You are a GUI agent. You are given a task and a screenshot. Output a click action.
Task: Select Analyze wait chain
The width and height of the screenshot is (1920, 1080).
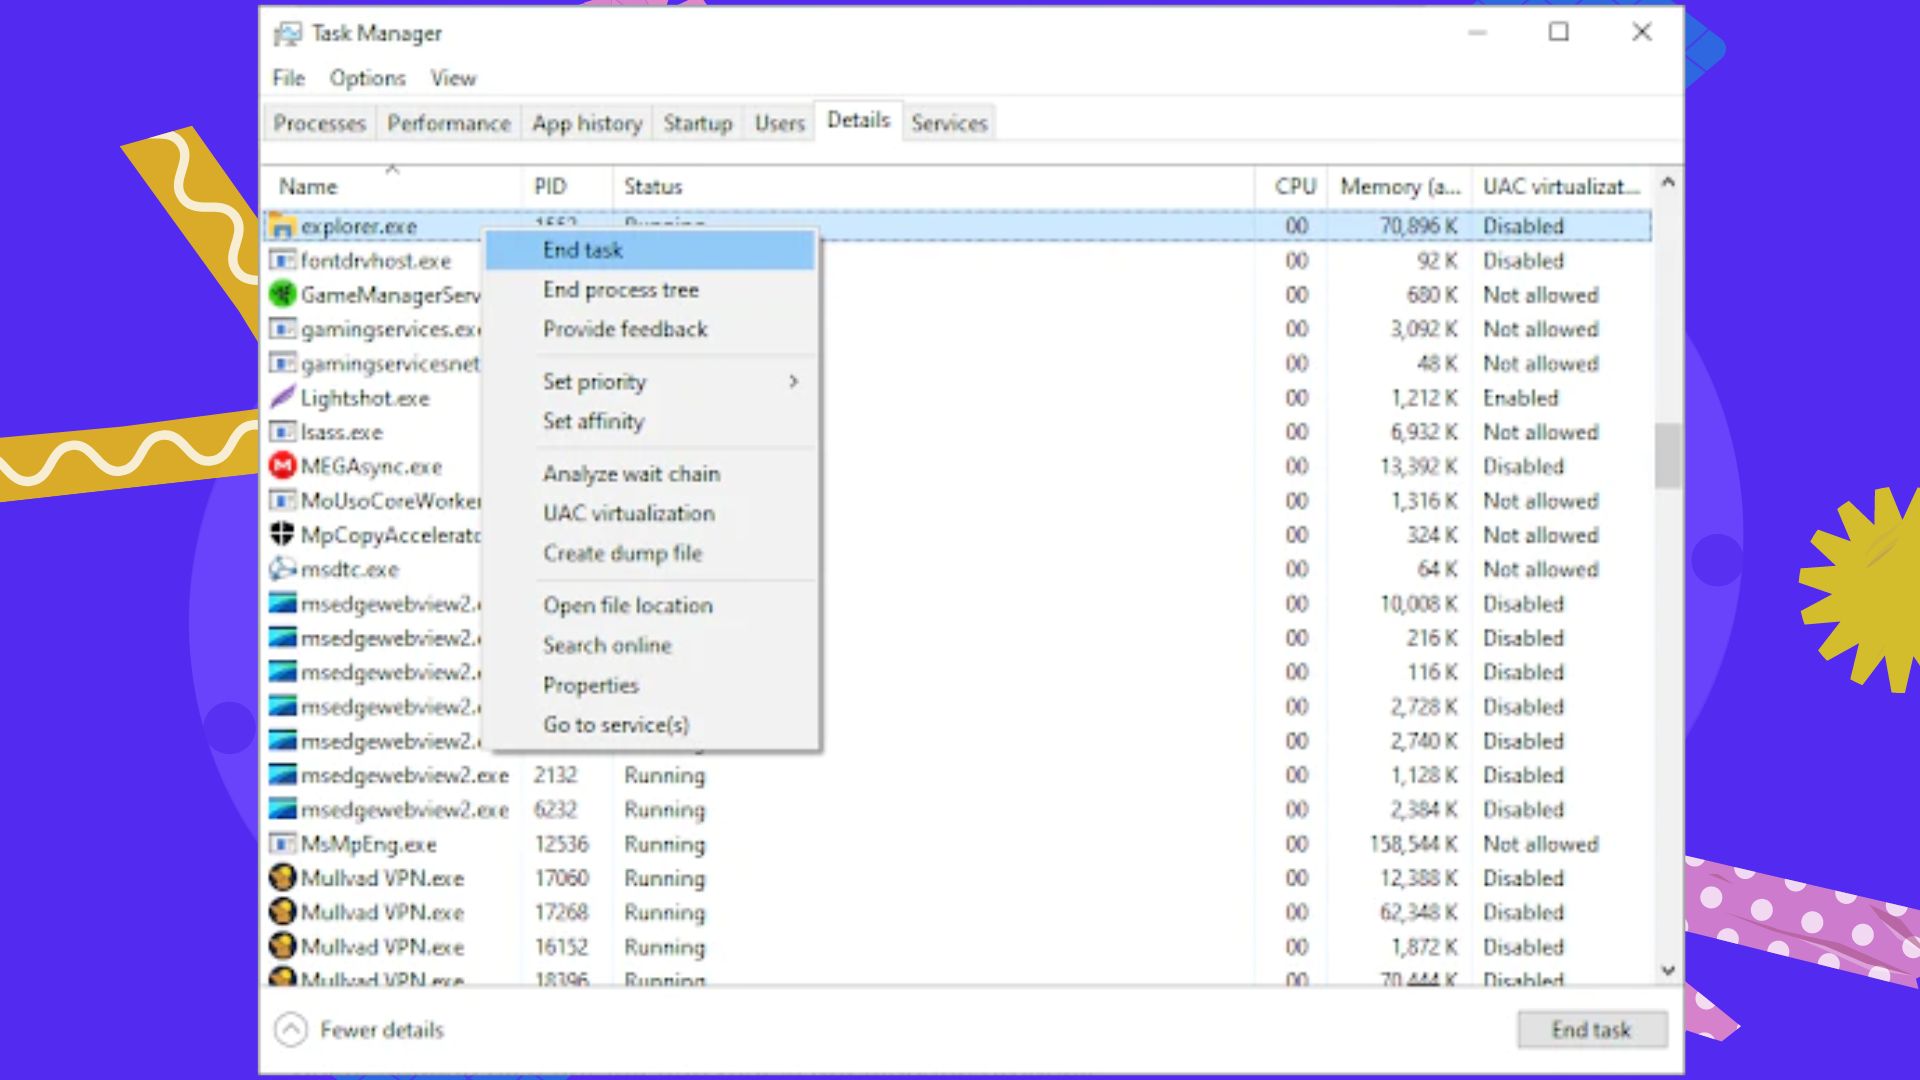pyautogui.click(x=650, y=474)
